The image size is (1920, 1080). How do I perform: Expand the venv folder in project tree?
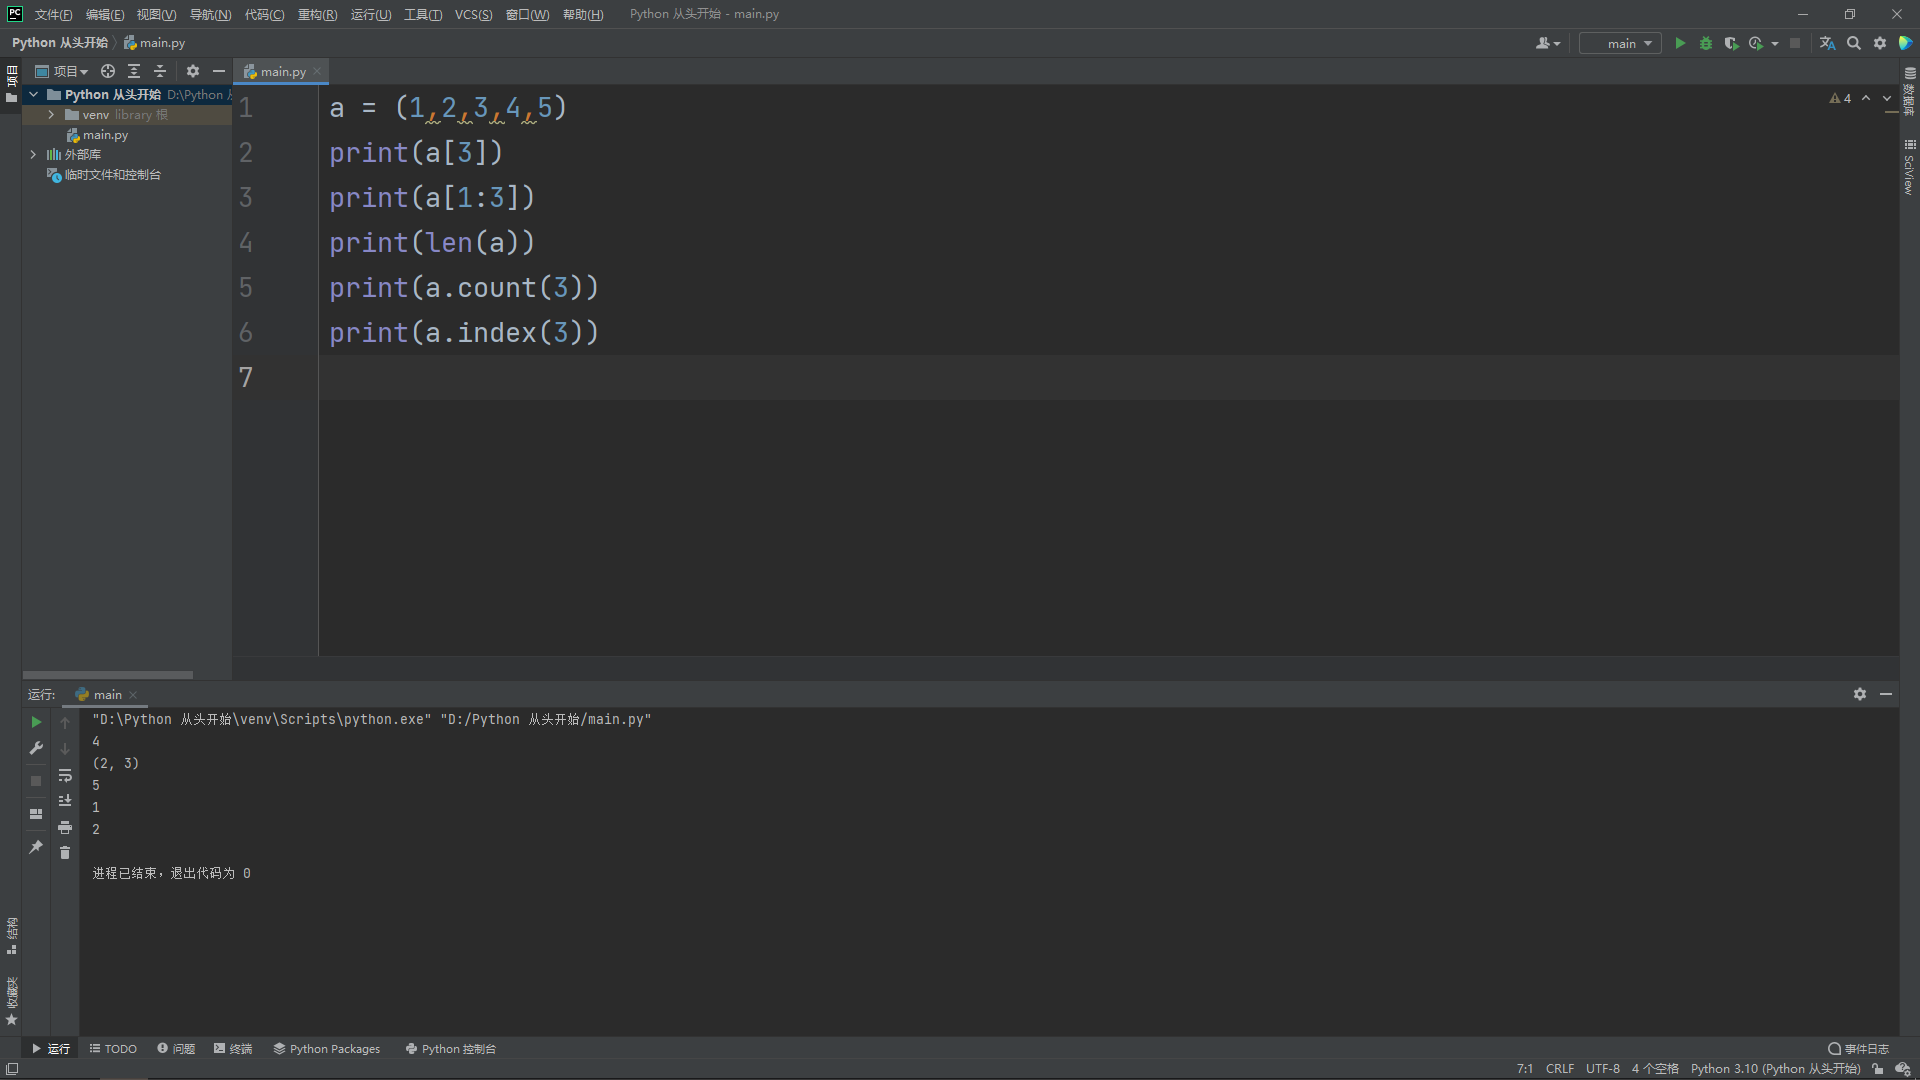click(x=51, y=115)
